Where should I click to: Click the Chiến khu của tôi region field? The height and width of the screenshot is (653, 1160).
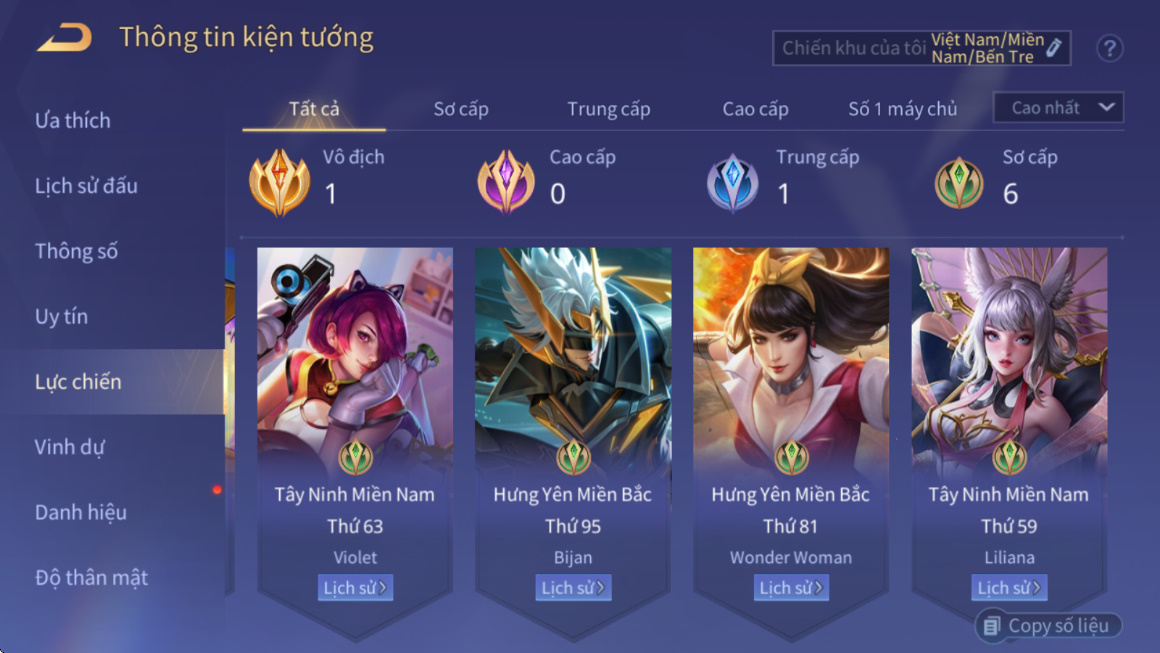922,48
